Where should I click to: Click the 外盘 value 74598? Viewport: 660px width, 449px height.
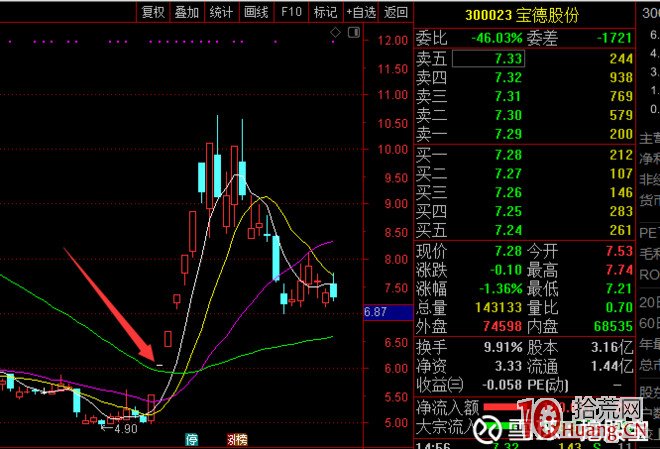tap(503, 326)
